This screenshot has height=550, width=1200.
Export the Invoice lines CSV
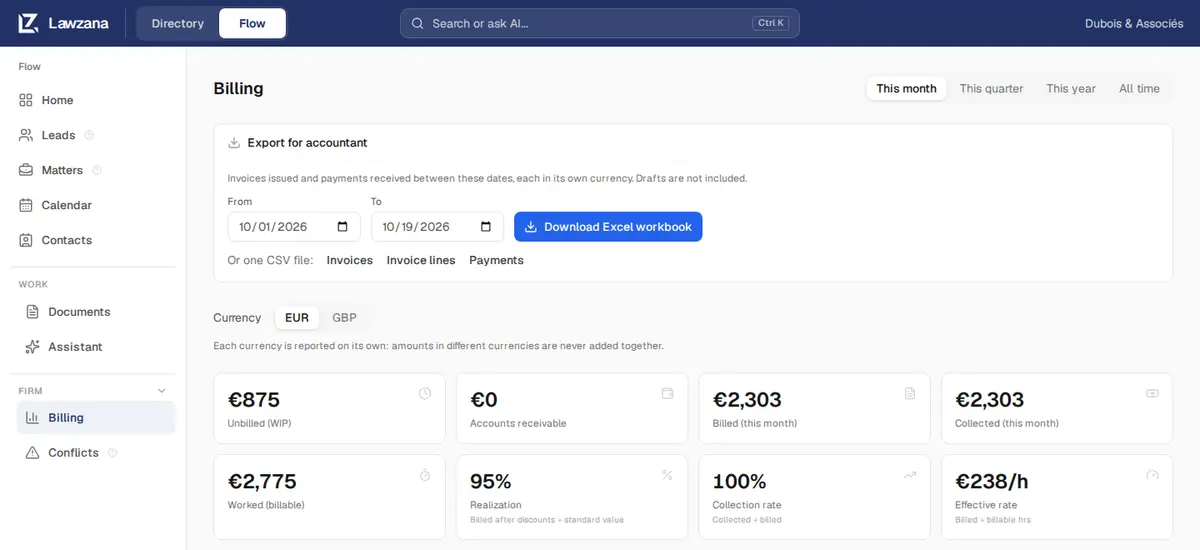pyautogui.click(x=421, y=260)
